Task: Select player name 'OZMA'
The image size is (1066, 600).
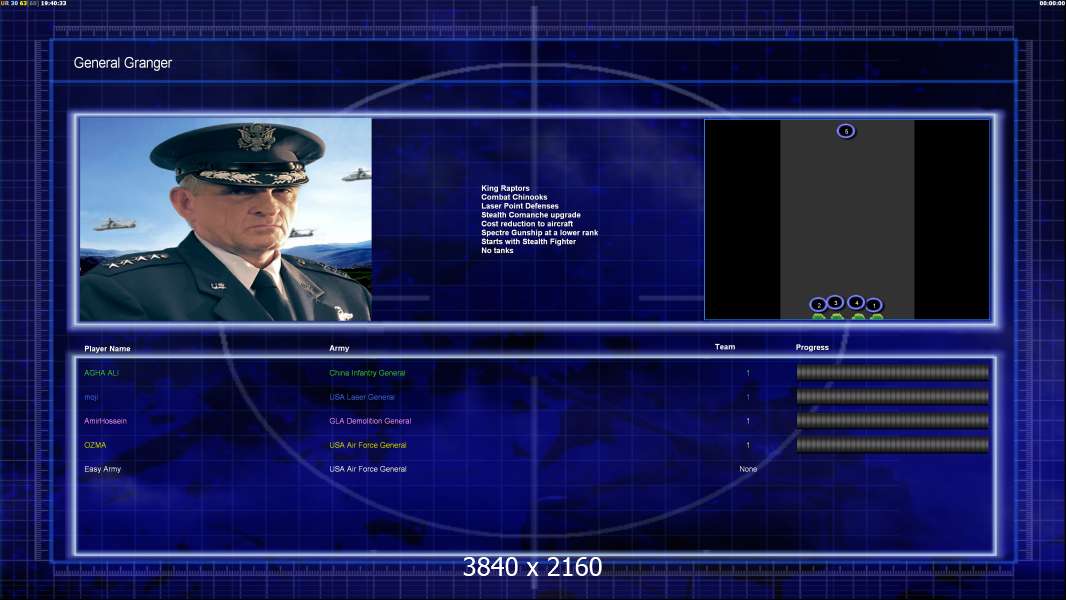Action: 95,445
